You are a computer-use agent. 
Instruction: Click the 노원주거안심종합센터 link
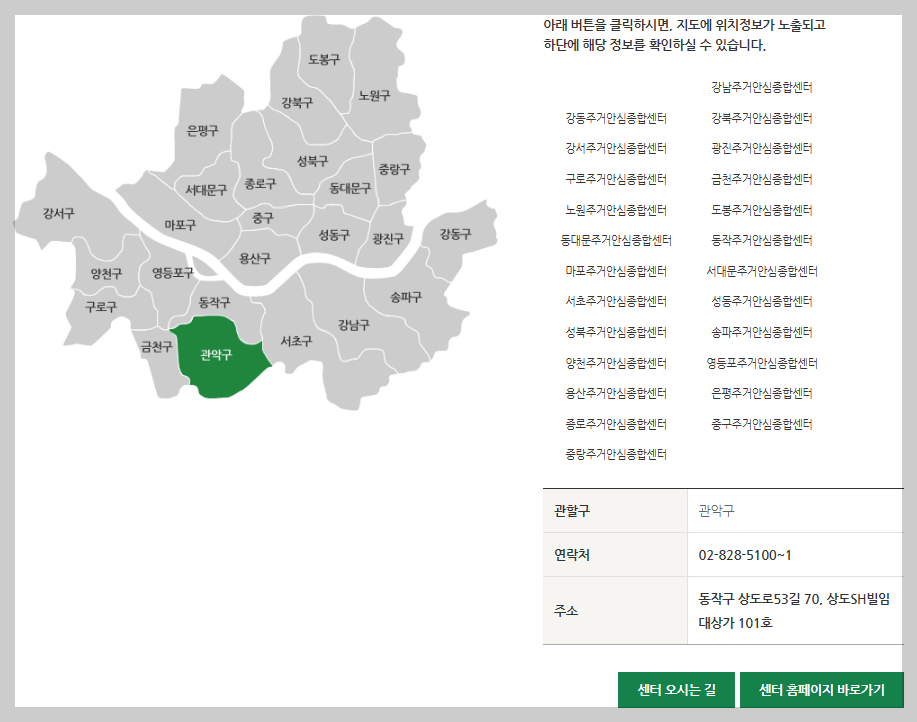(616, 209)
